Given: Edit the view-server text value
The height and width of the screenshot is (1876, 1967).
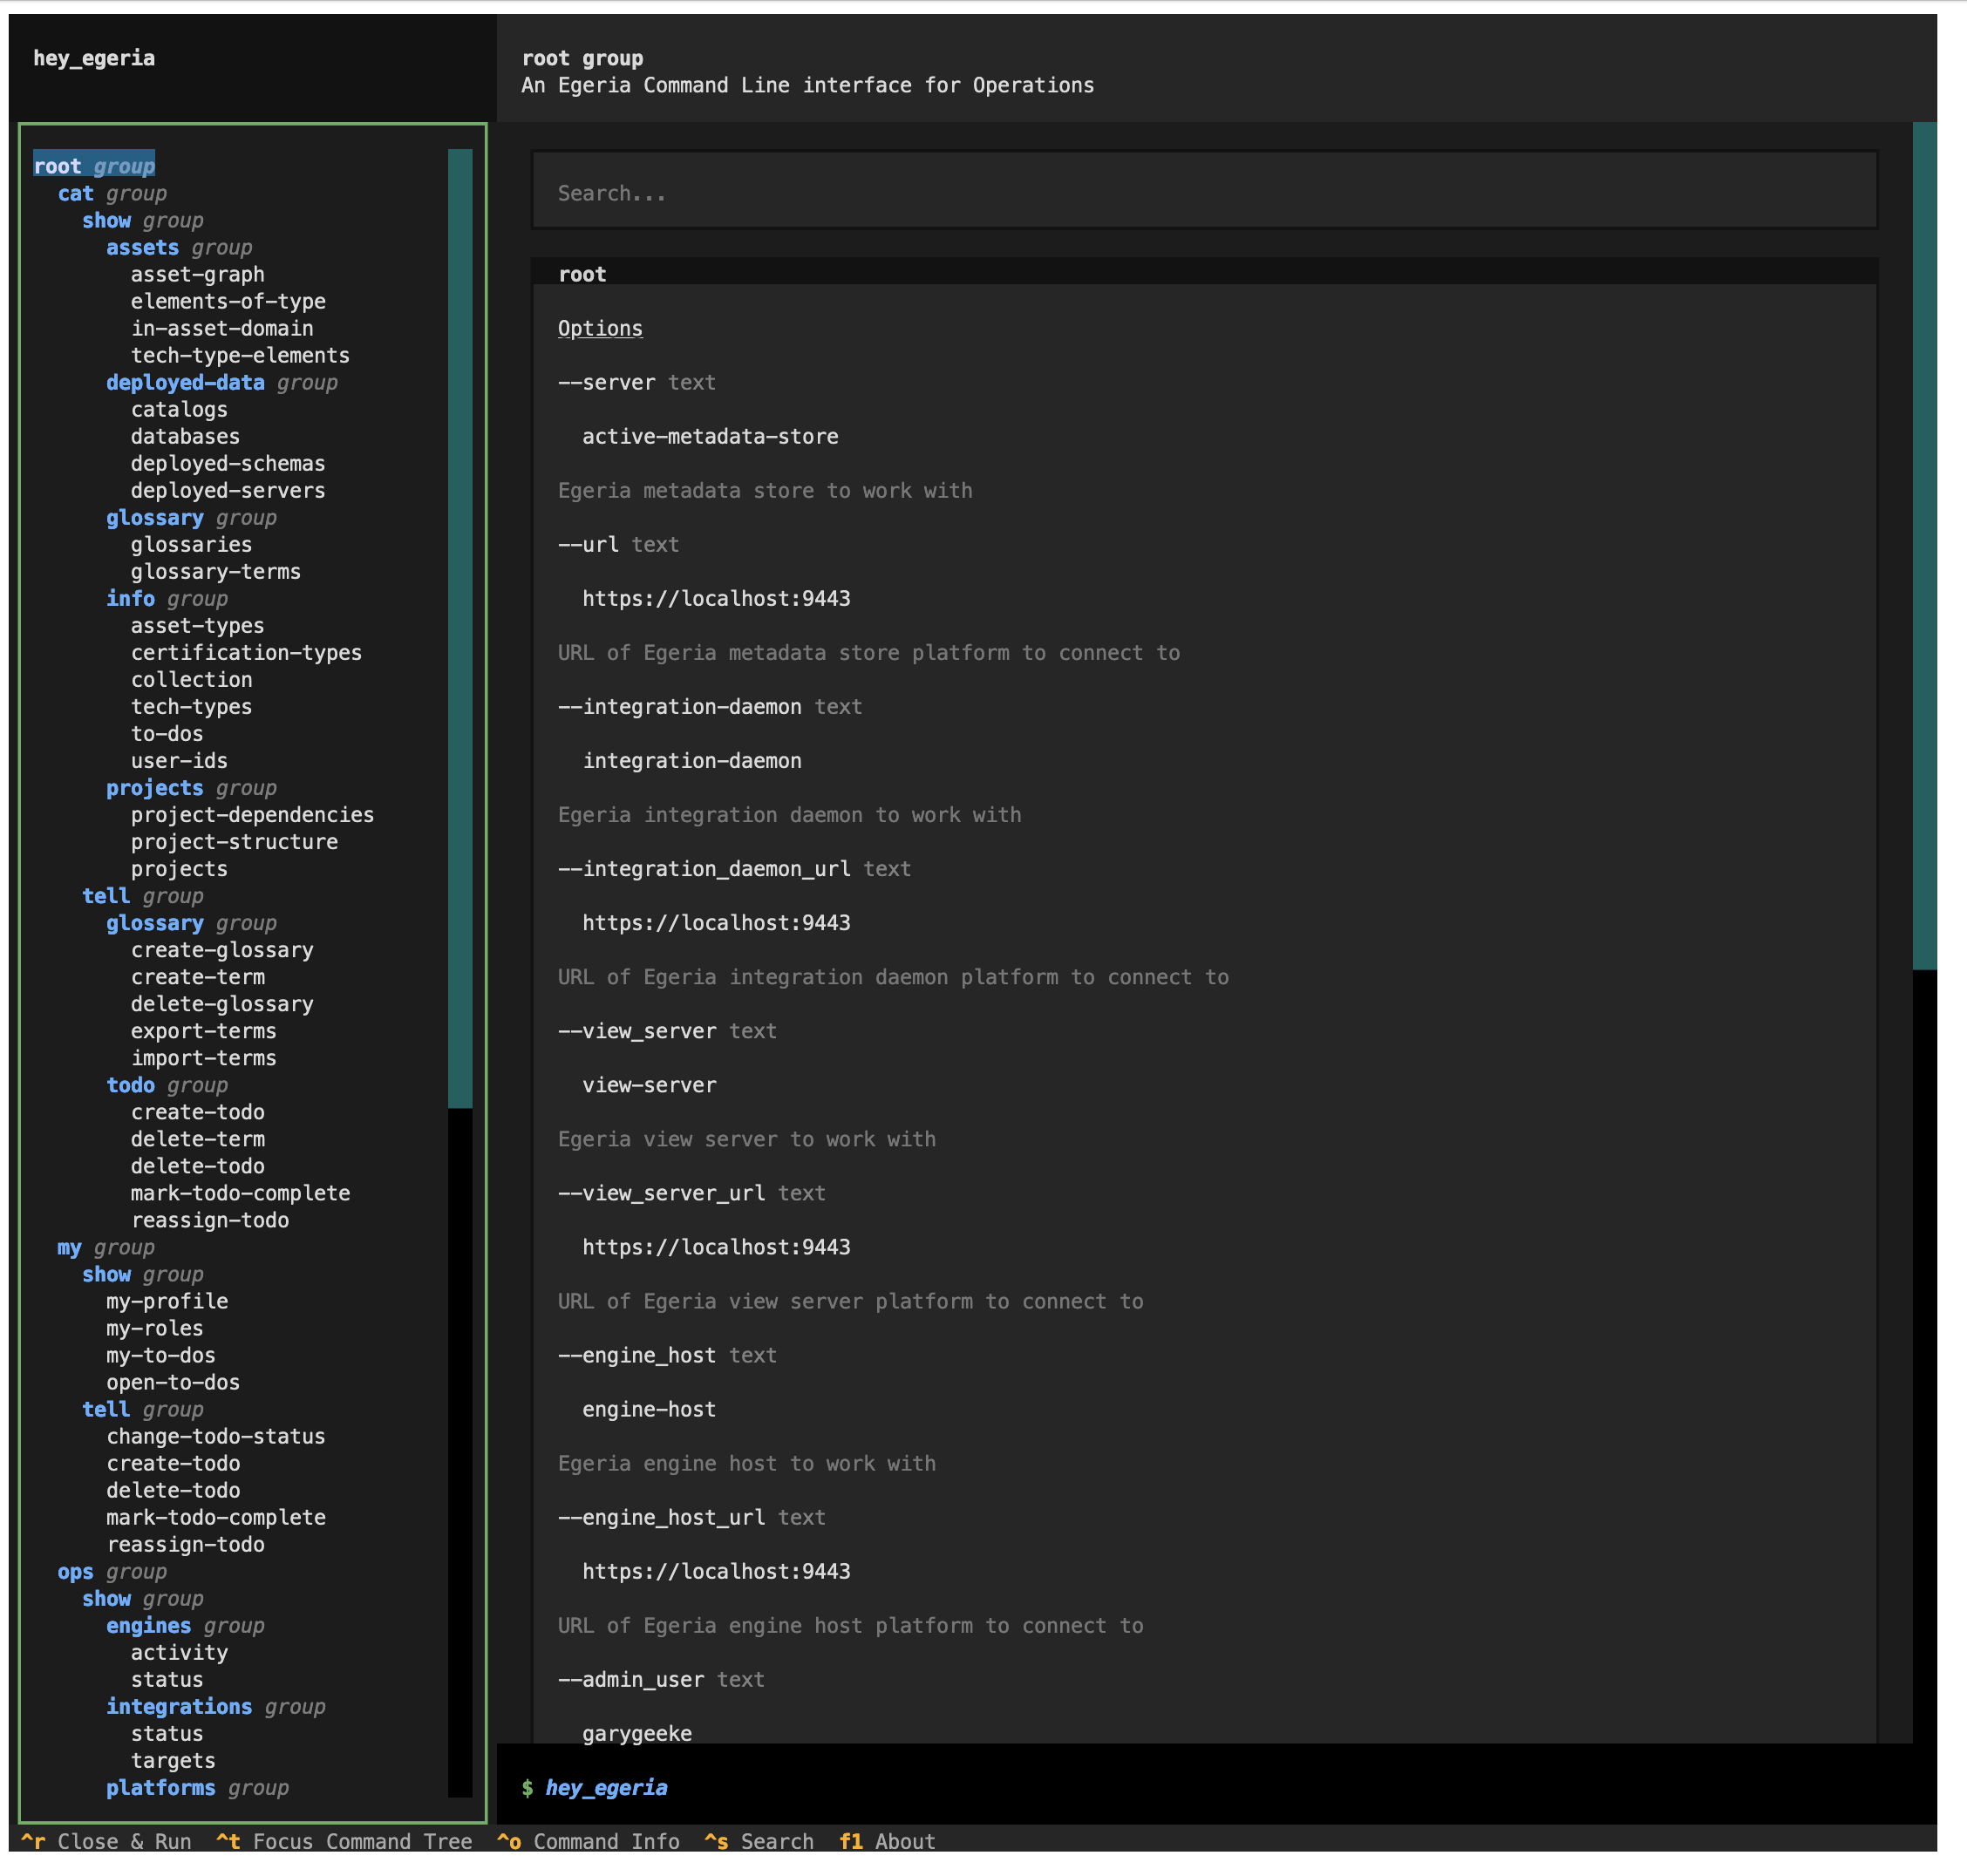Looking at the screenshot, I should pyautogui.click(x=649, y=1084).
